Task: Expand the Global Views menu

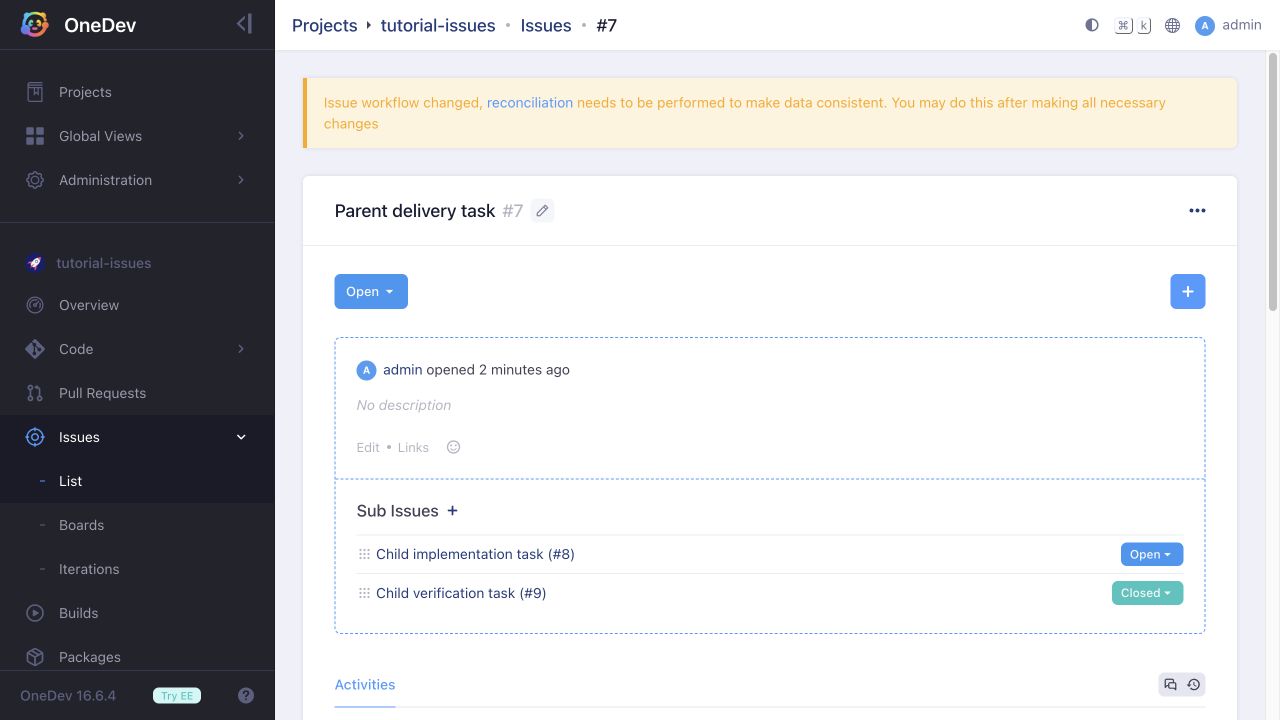Action: (x=137, y=136)
